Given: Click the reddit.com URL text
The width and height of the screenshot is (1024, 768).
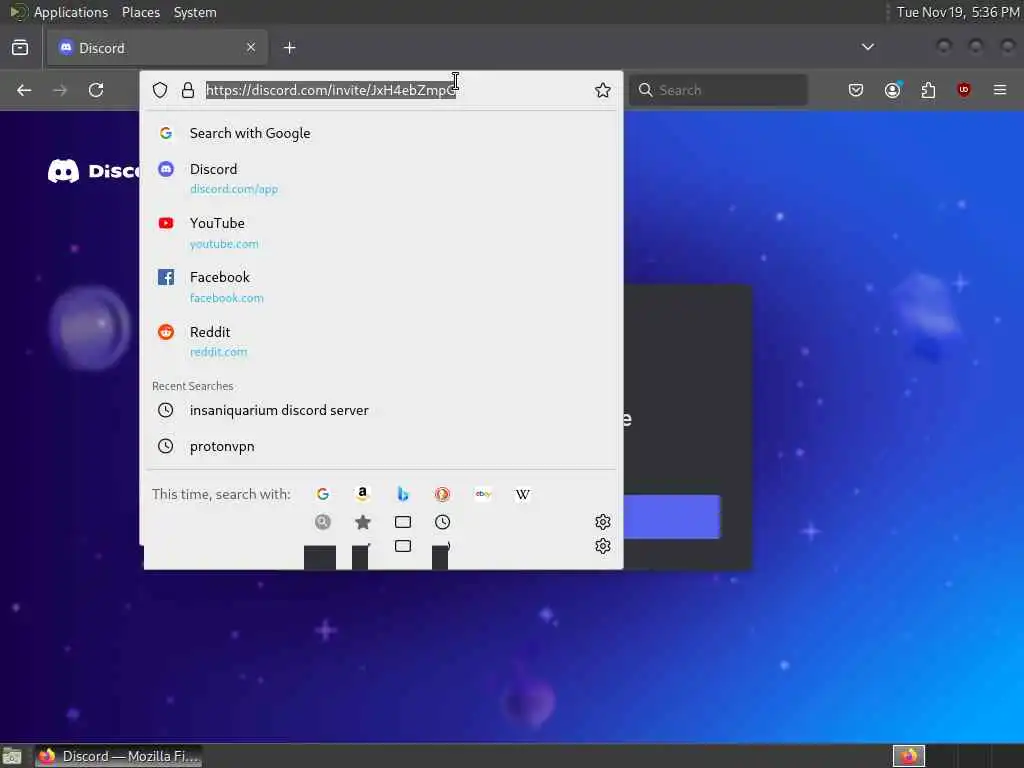Looking at the screenshot, I should 219,352.
